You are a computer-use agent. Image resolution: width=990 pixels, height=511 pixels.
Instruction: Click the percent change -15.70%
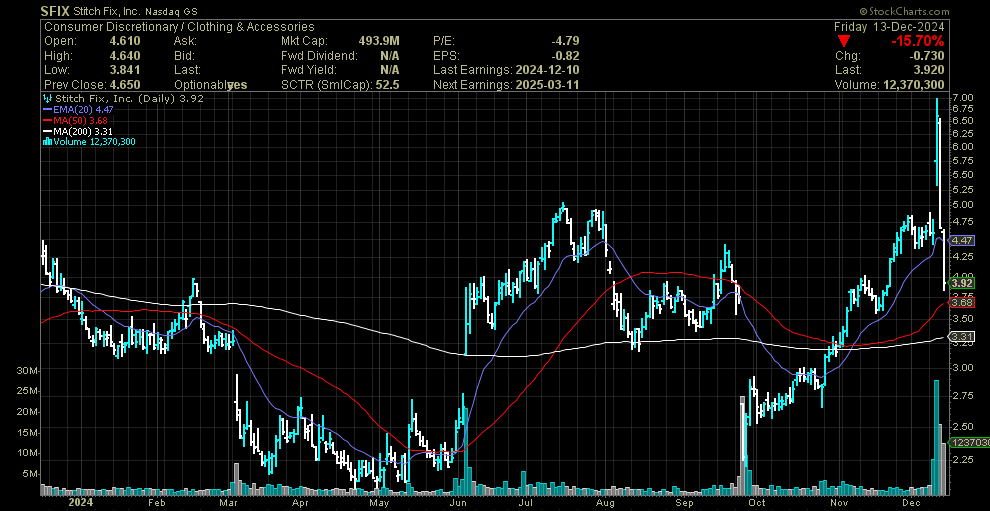coord(917,42)
